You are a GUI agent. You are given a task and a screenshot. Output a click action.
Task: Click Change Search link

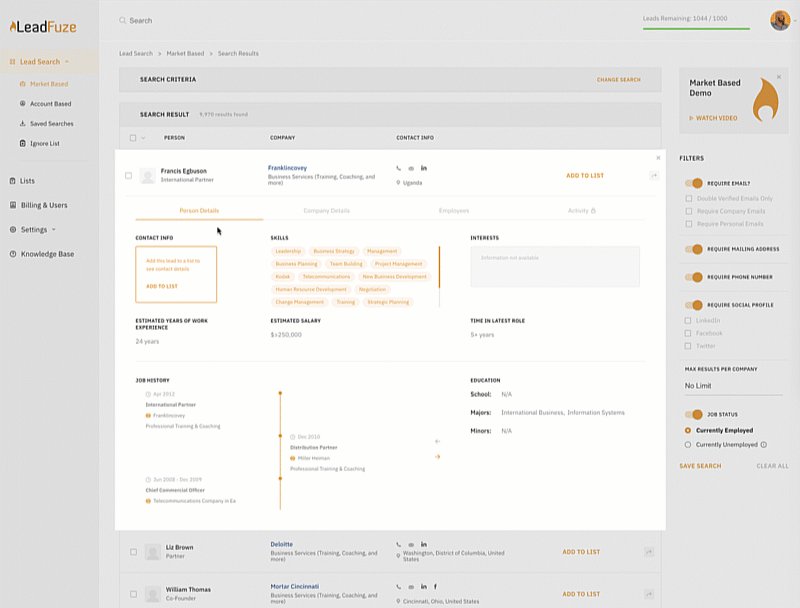[x=618, y=80]
